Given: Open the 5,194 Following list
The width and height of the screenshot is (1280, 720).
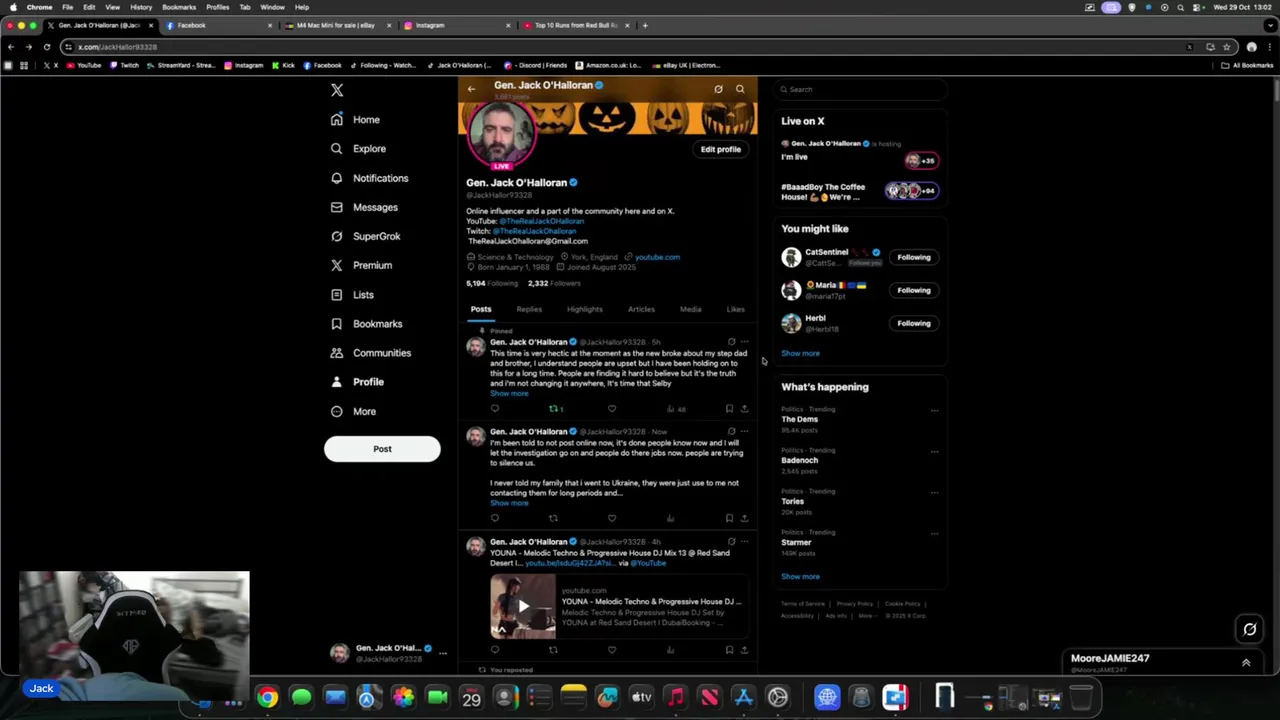Looking at the screenshot, I should 492,283.
